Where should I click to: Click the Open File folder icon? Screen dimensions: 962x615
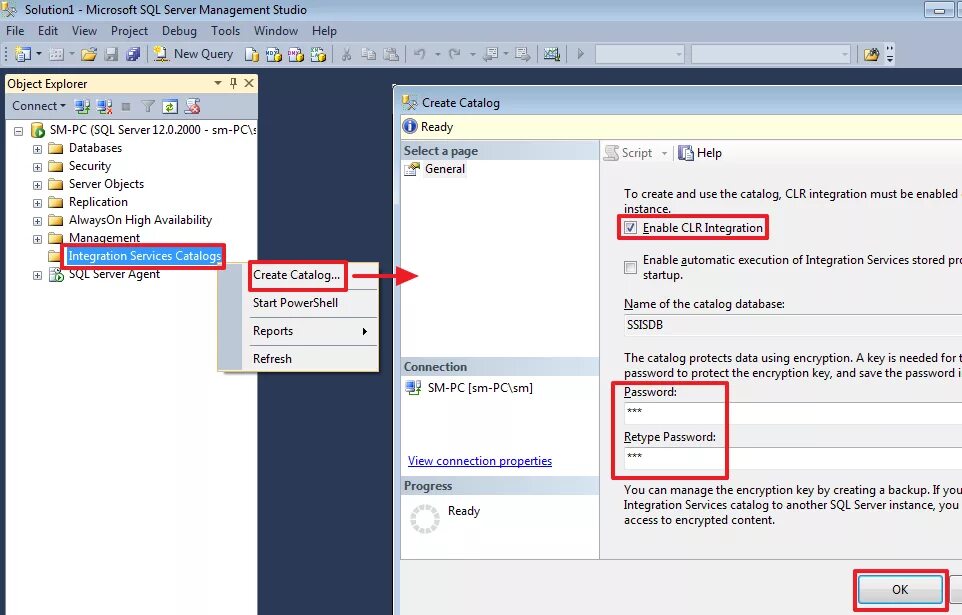(89, 54)
